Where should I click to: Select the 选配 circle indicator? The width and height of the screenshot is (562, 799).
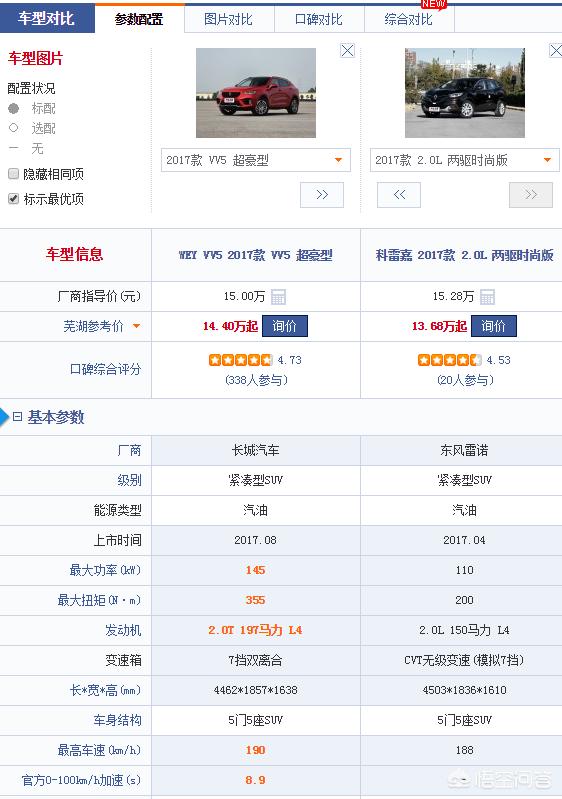(14, 128)
